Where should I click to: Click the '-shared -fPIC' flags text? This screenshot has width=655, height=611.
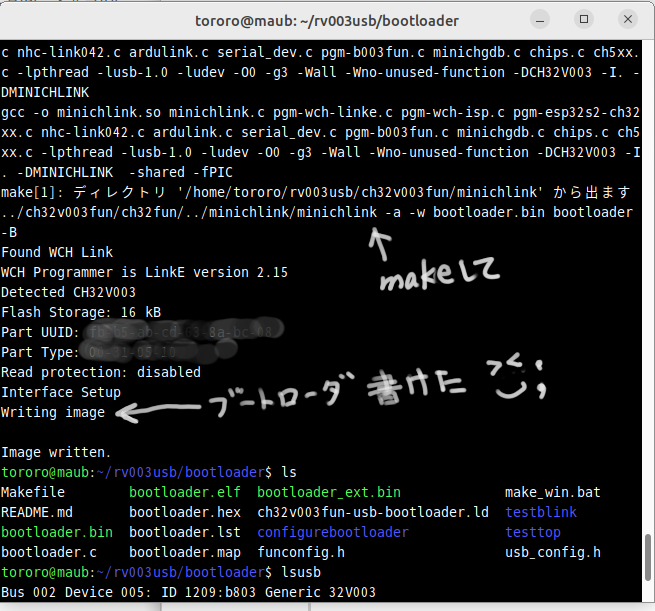click(180, 172)
